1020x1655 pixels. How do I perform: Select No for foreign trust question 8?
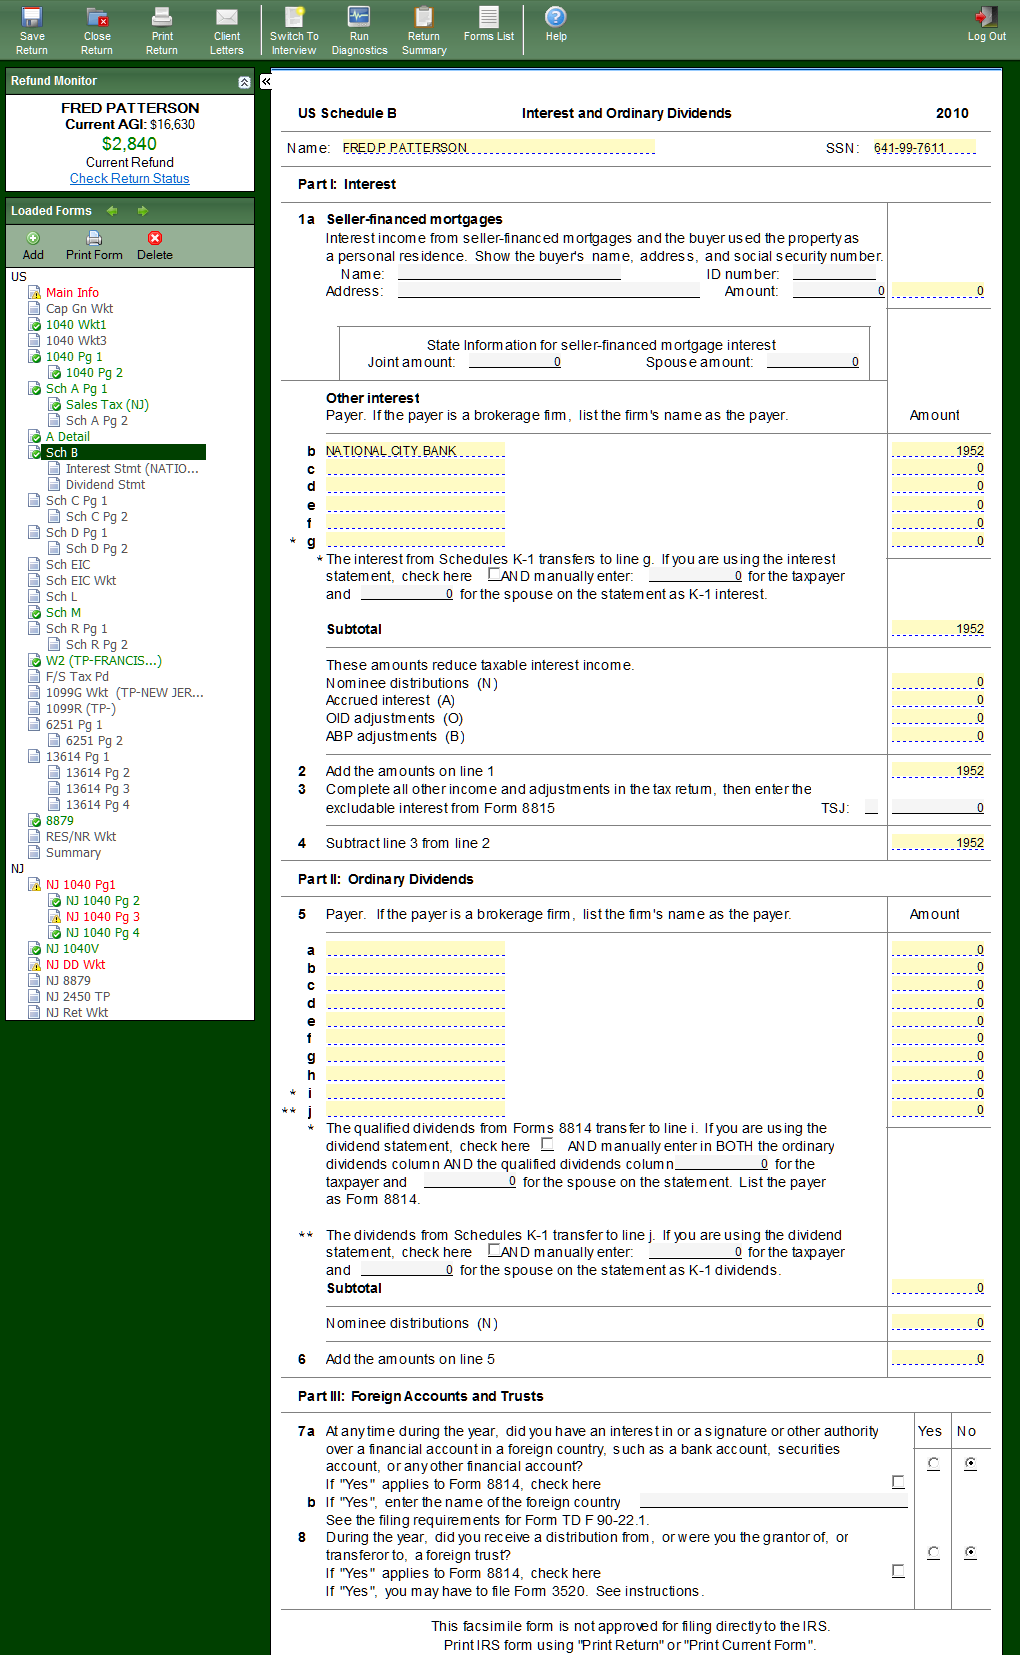click(970, 1553)
